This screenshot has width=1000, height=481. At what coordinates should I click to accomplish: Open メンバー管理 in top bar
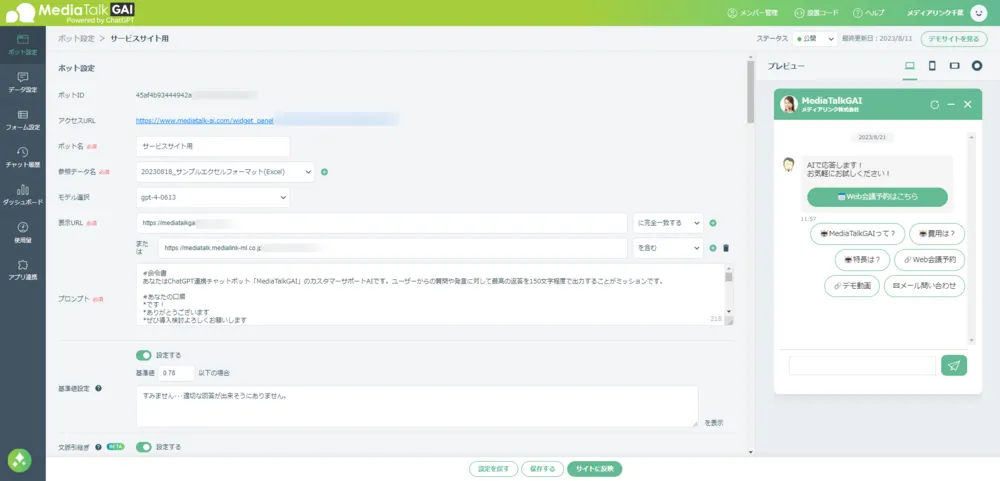point(753,13)
